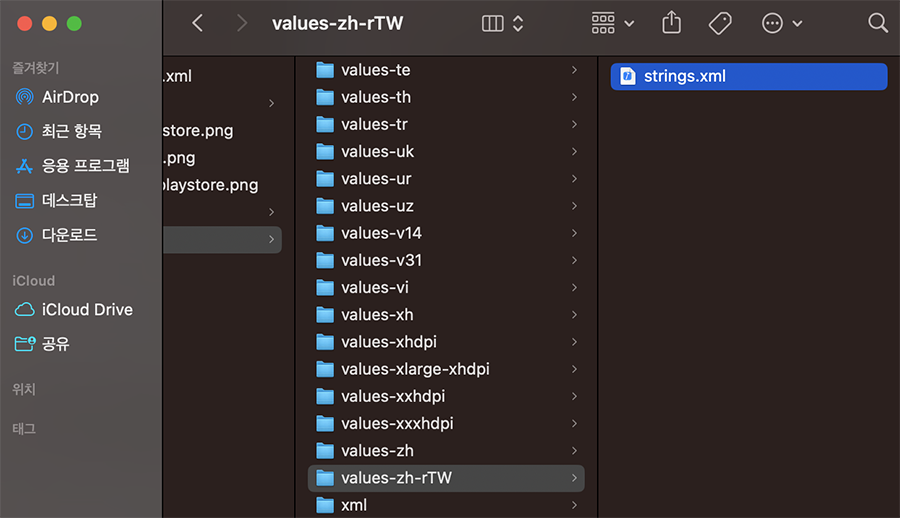900x518 pixels.
Task: Click the strings.xml file icon
Action: click(627, 76)
